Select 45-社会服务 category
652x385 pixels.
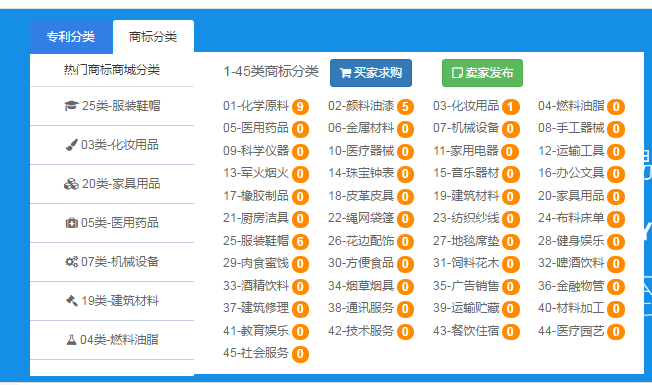tap(256, 353)
